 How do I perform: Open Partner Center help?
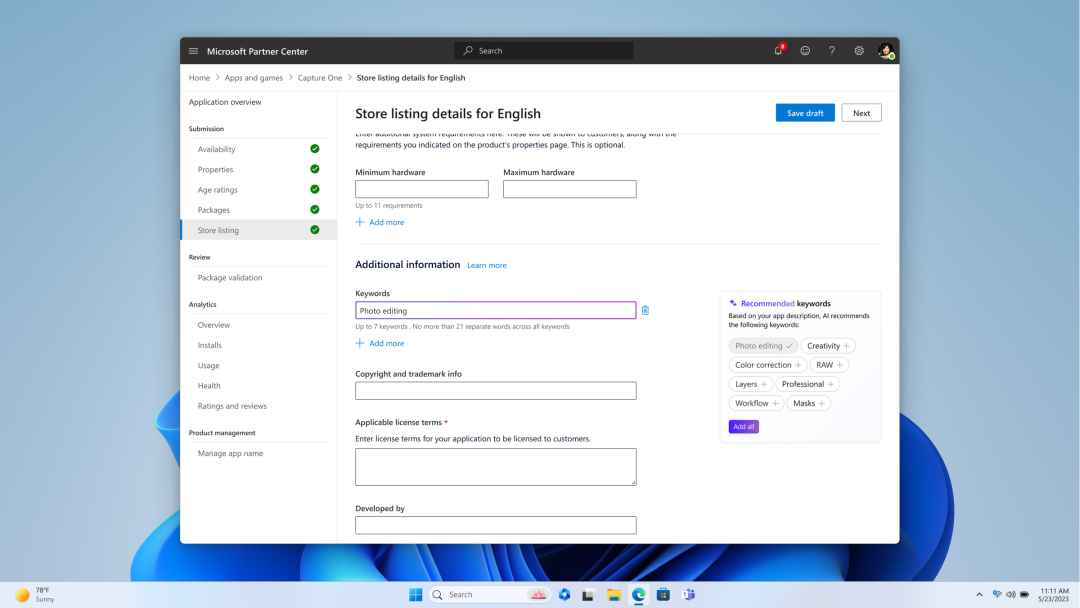(x=831, y=50)
